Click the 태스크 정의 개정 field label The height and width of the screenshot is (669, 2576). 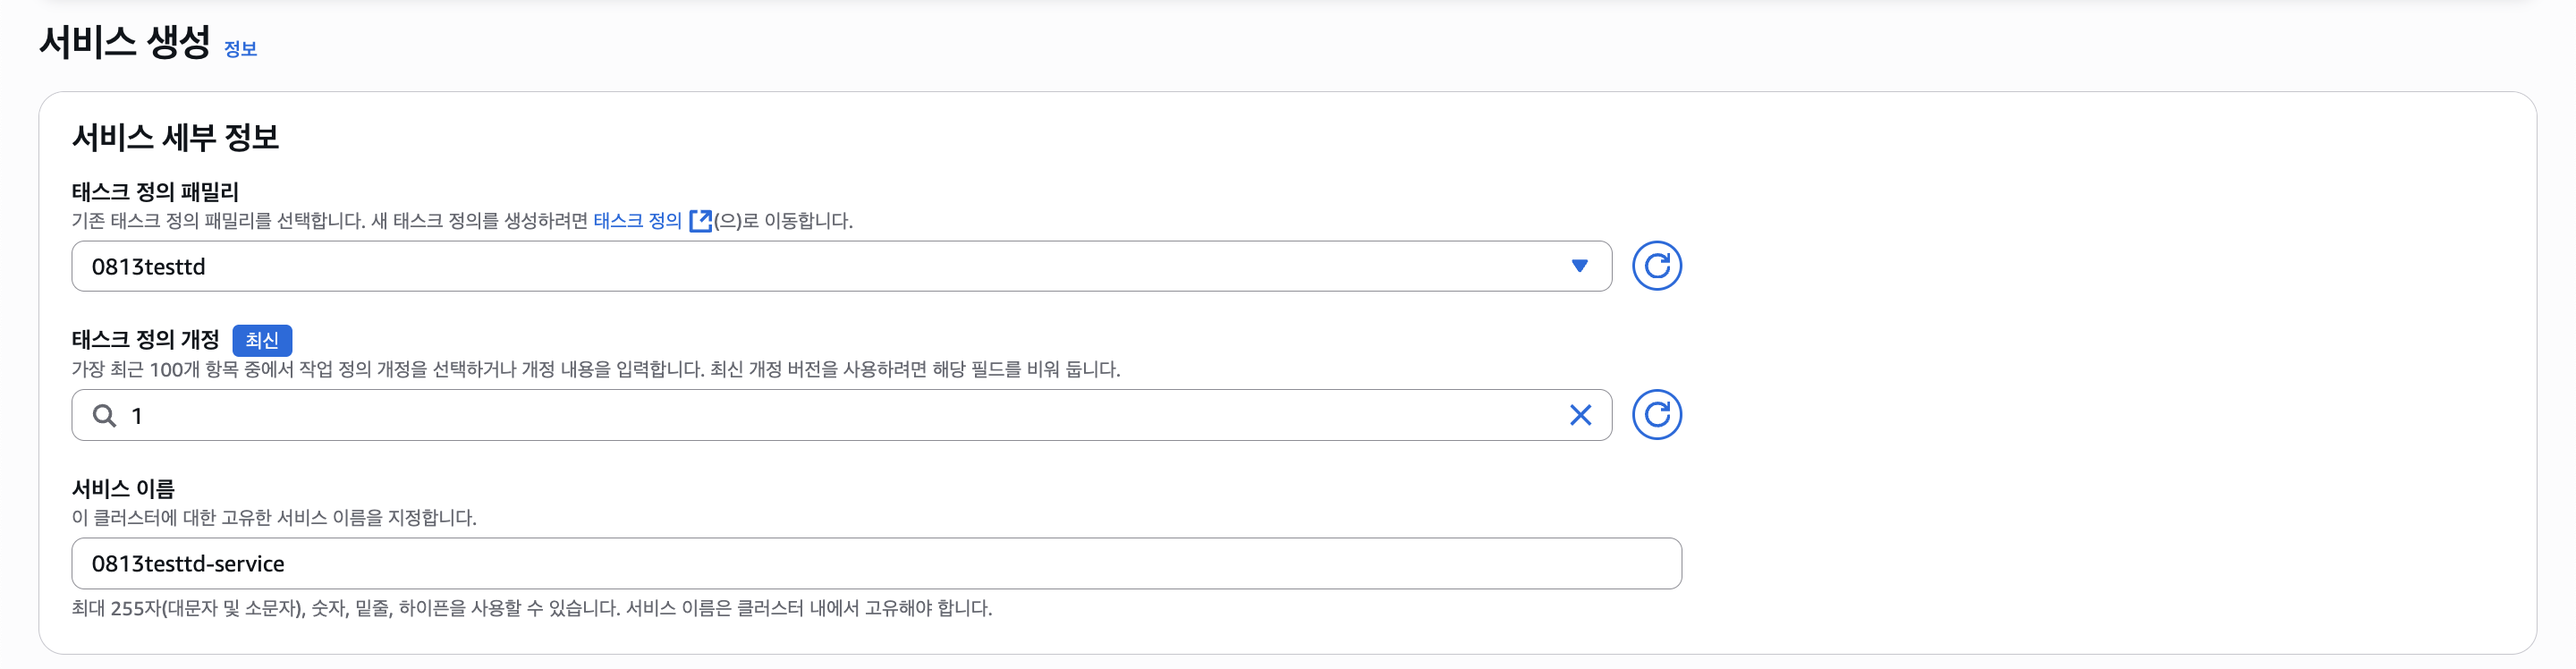(x=145, y=340)
